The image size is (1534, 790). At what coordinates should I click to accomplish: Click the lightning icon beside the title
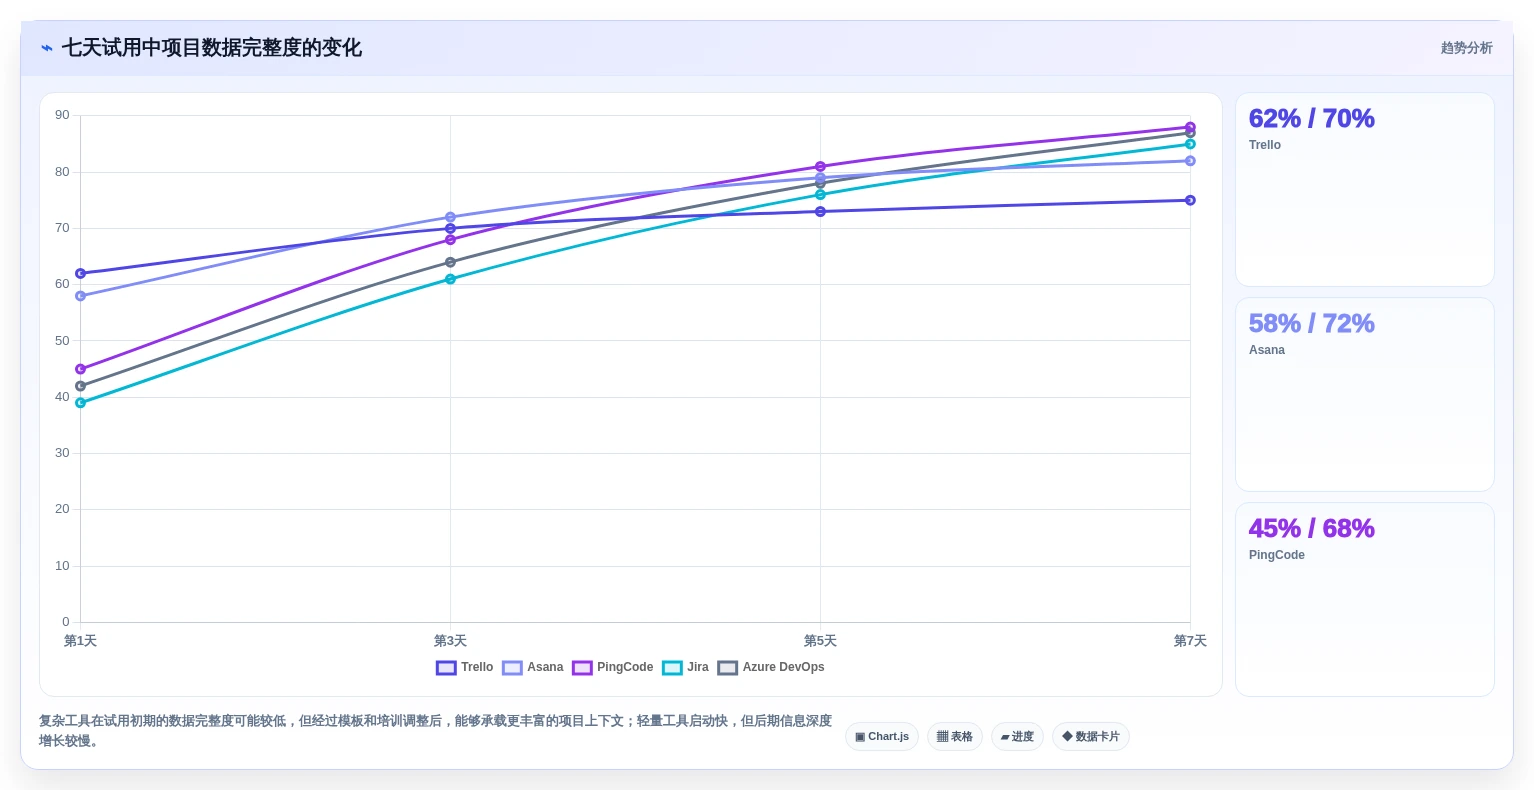pyautogui.click(x=46, y=48)
